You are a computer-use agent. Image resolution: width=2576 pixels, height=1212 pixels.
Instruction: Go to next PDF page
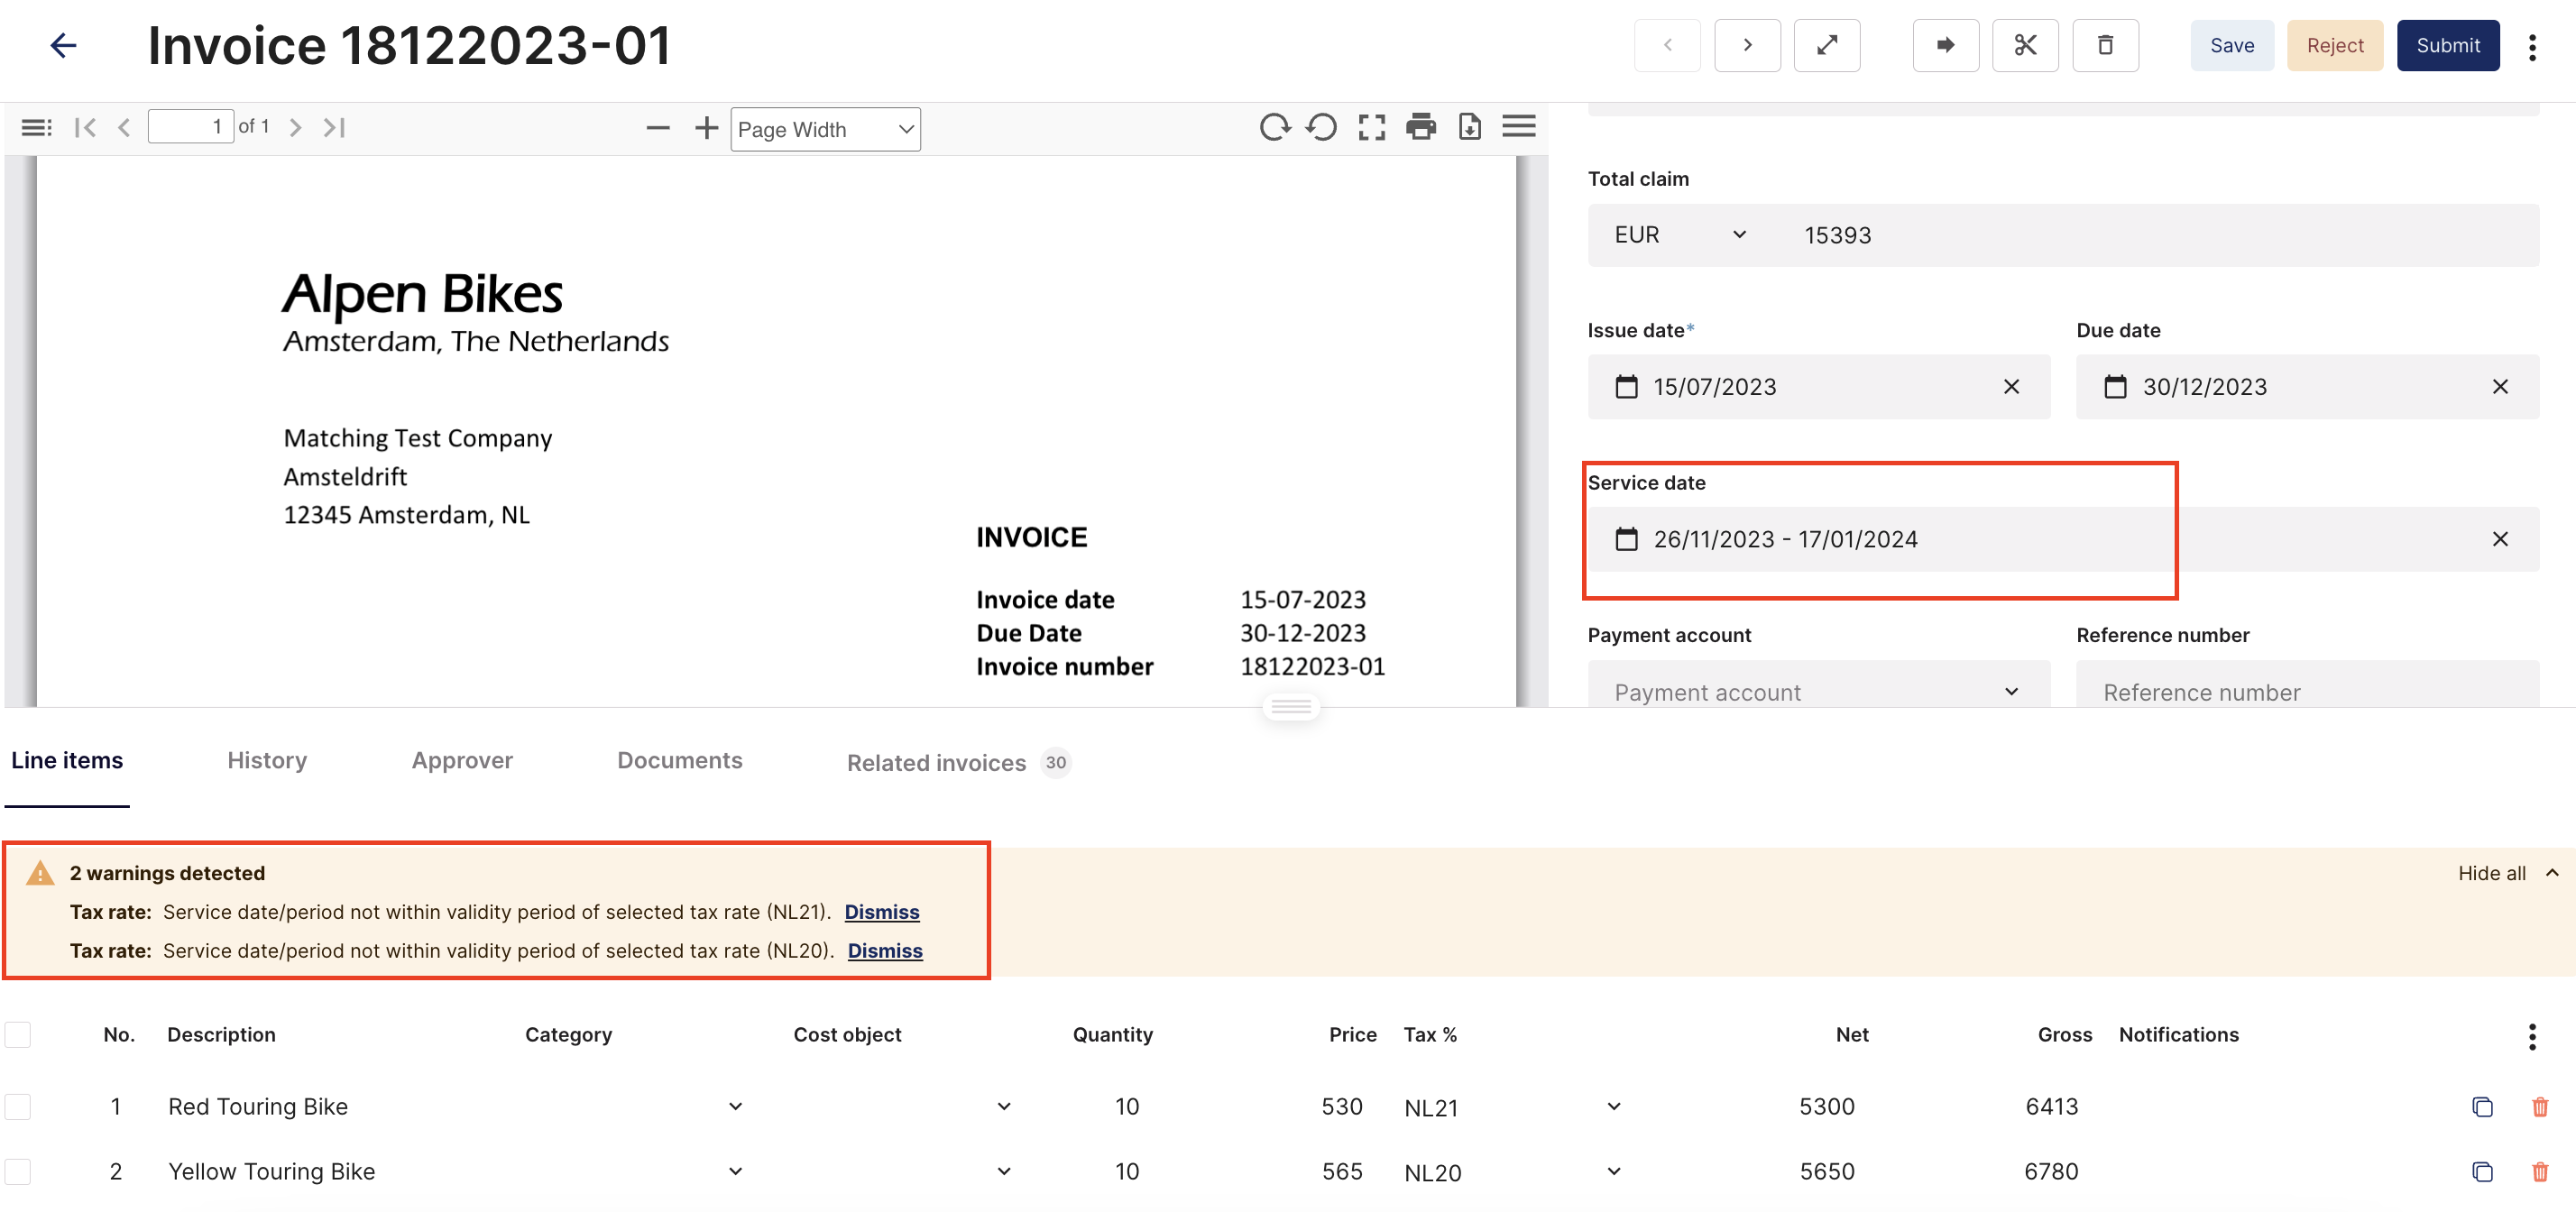[x=295, y=127]
